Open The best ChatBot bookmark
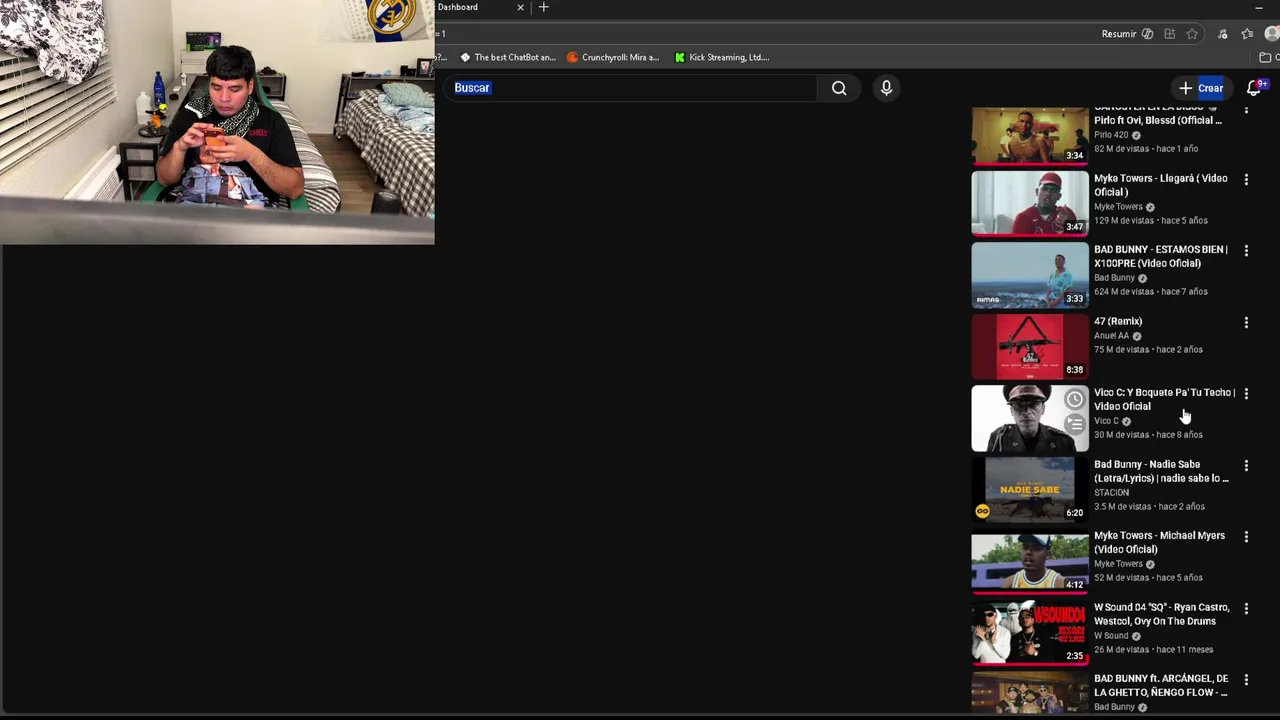The height and width of the screenshot is (720, 1280). [x=507, y=57]
